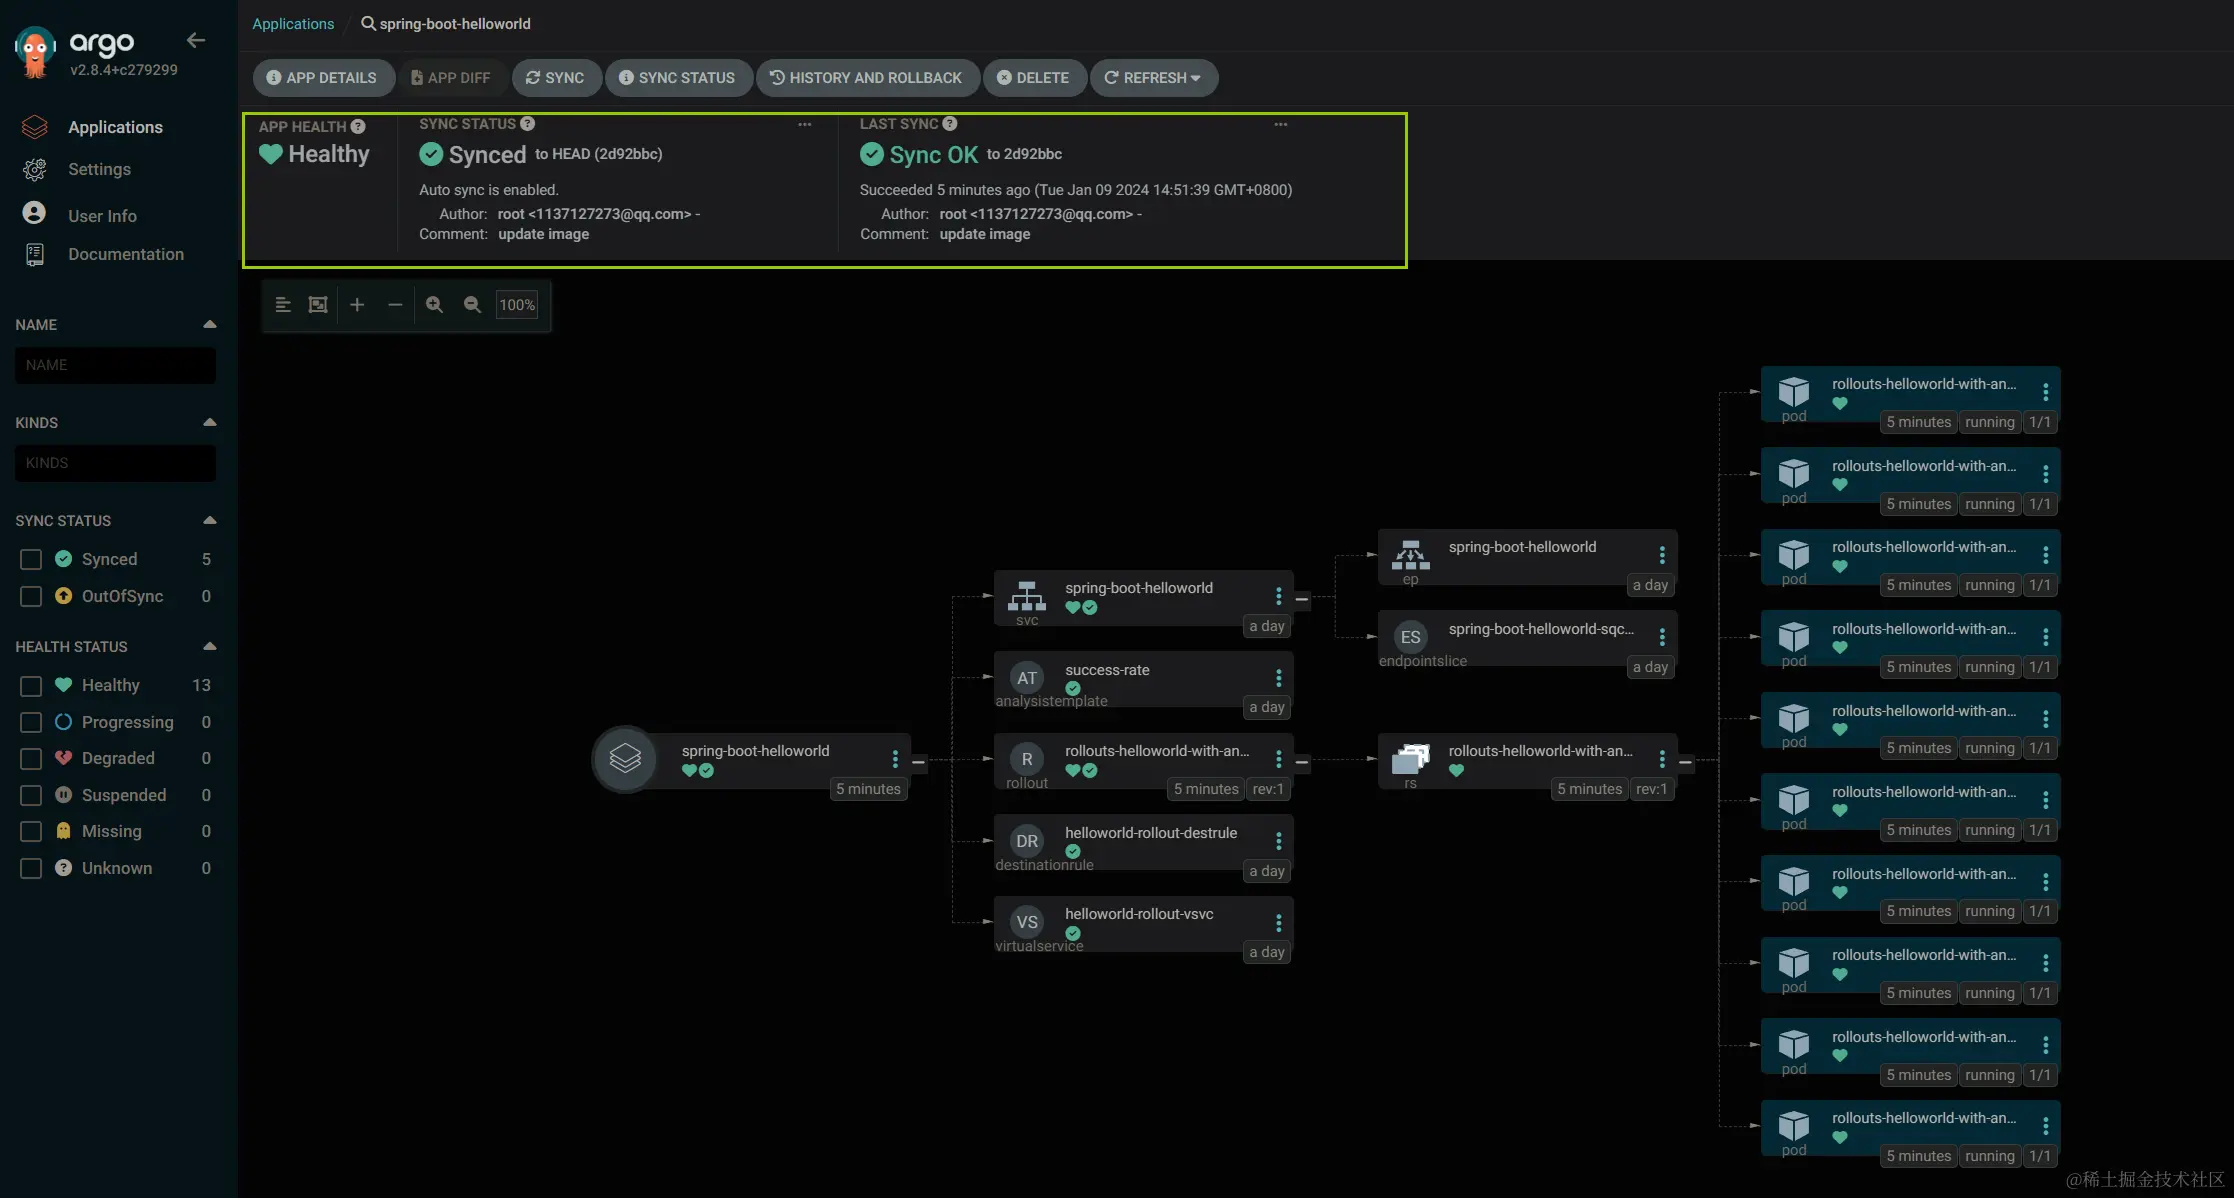This screenshot has width=2234, height=1198.
Task: Check the Synced filter checkbox
Action: [x=31, y=559]
